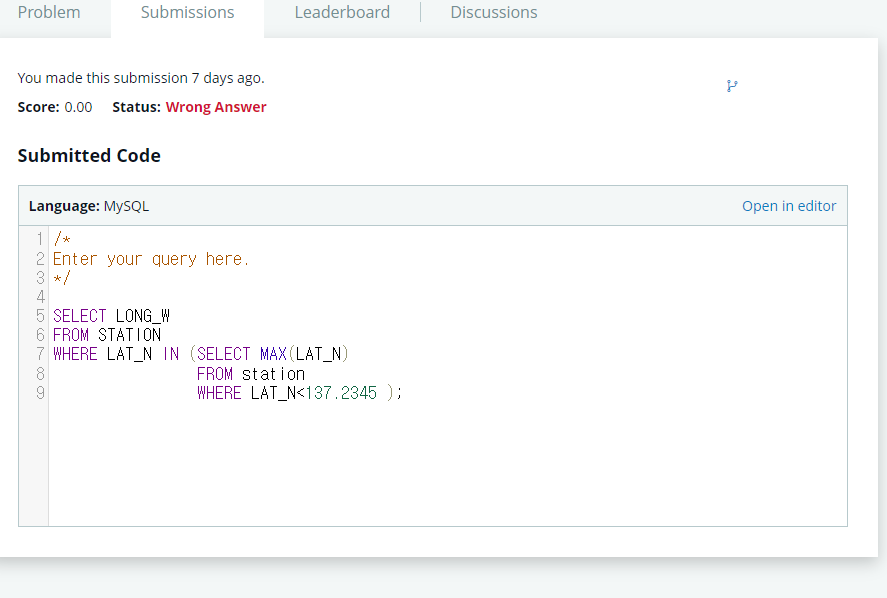This screenshot has height=598, width=887.
Task: Click the FROM station subquery line
Action: click(x=251, y=374)
